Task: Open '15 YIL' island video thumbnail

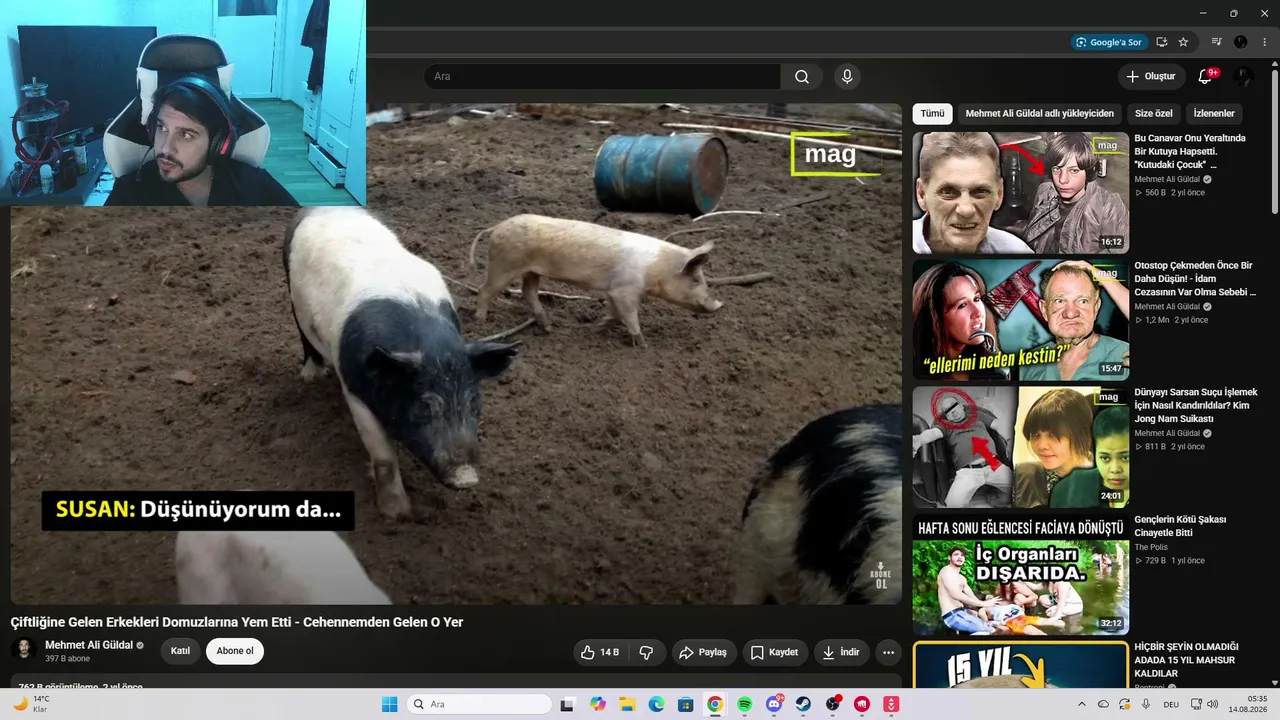Action: click(x=1020, y=664)
